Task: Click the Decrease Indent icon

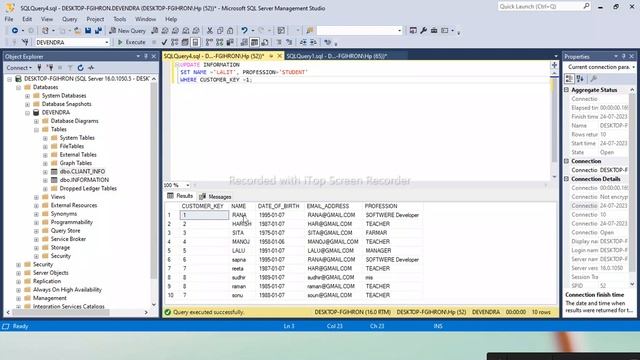Action: point(303,42)
